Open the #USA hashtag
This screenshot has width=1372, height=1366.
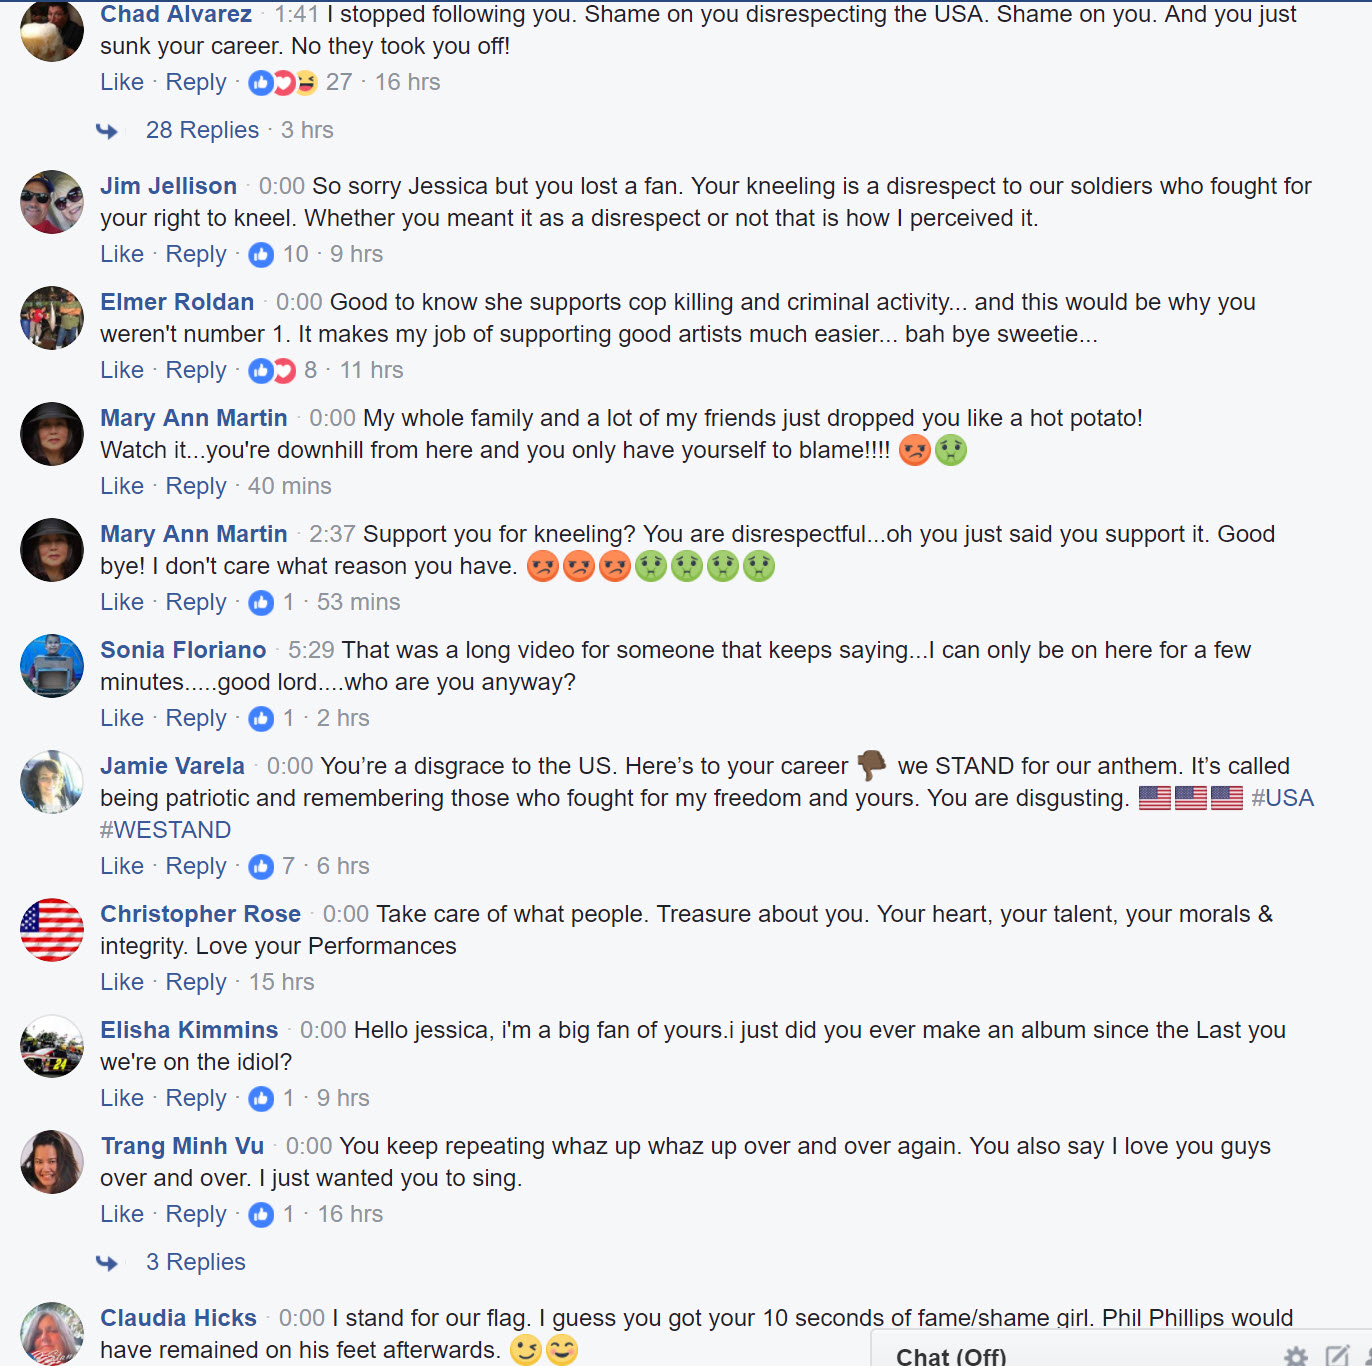point(1282,799)
